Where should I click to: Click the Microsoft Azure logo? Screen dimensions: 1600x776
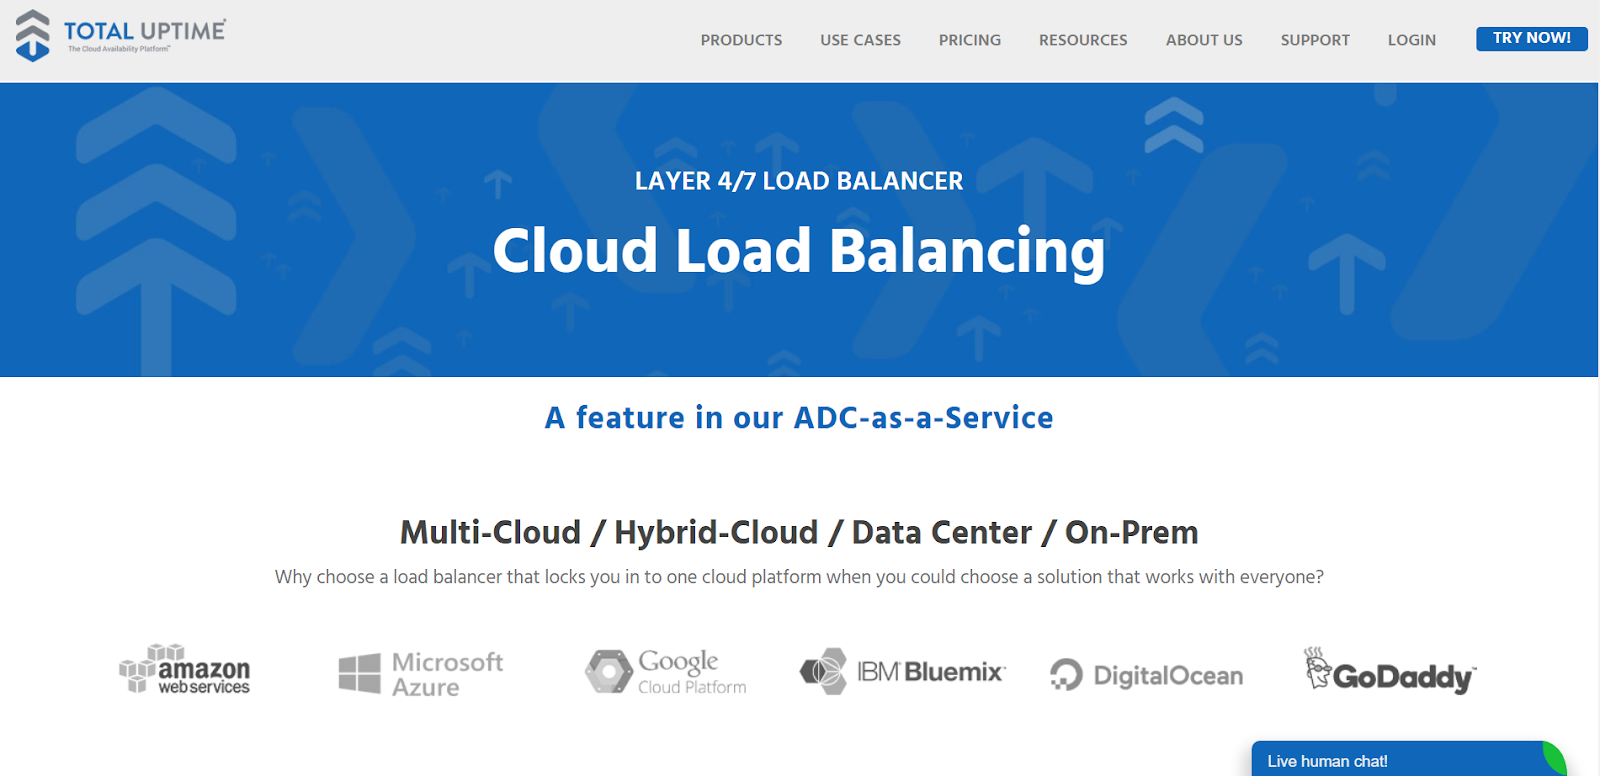click(x=421, y=673)
